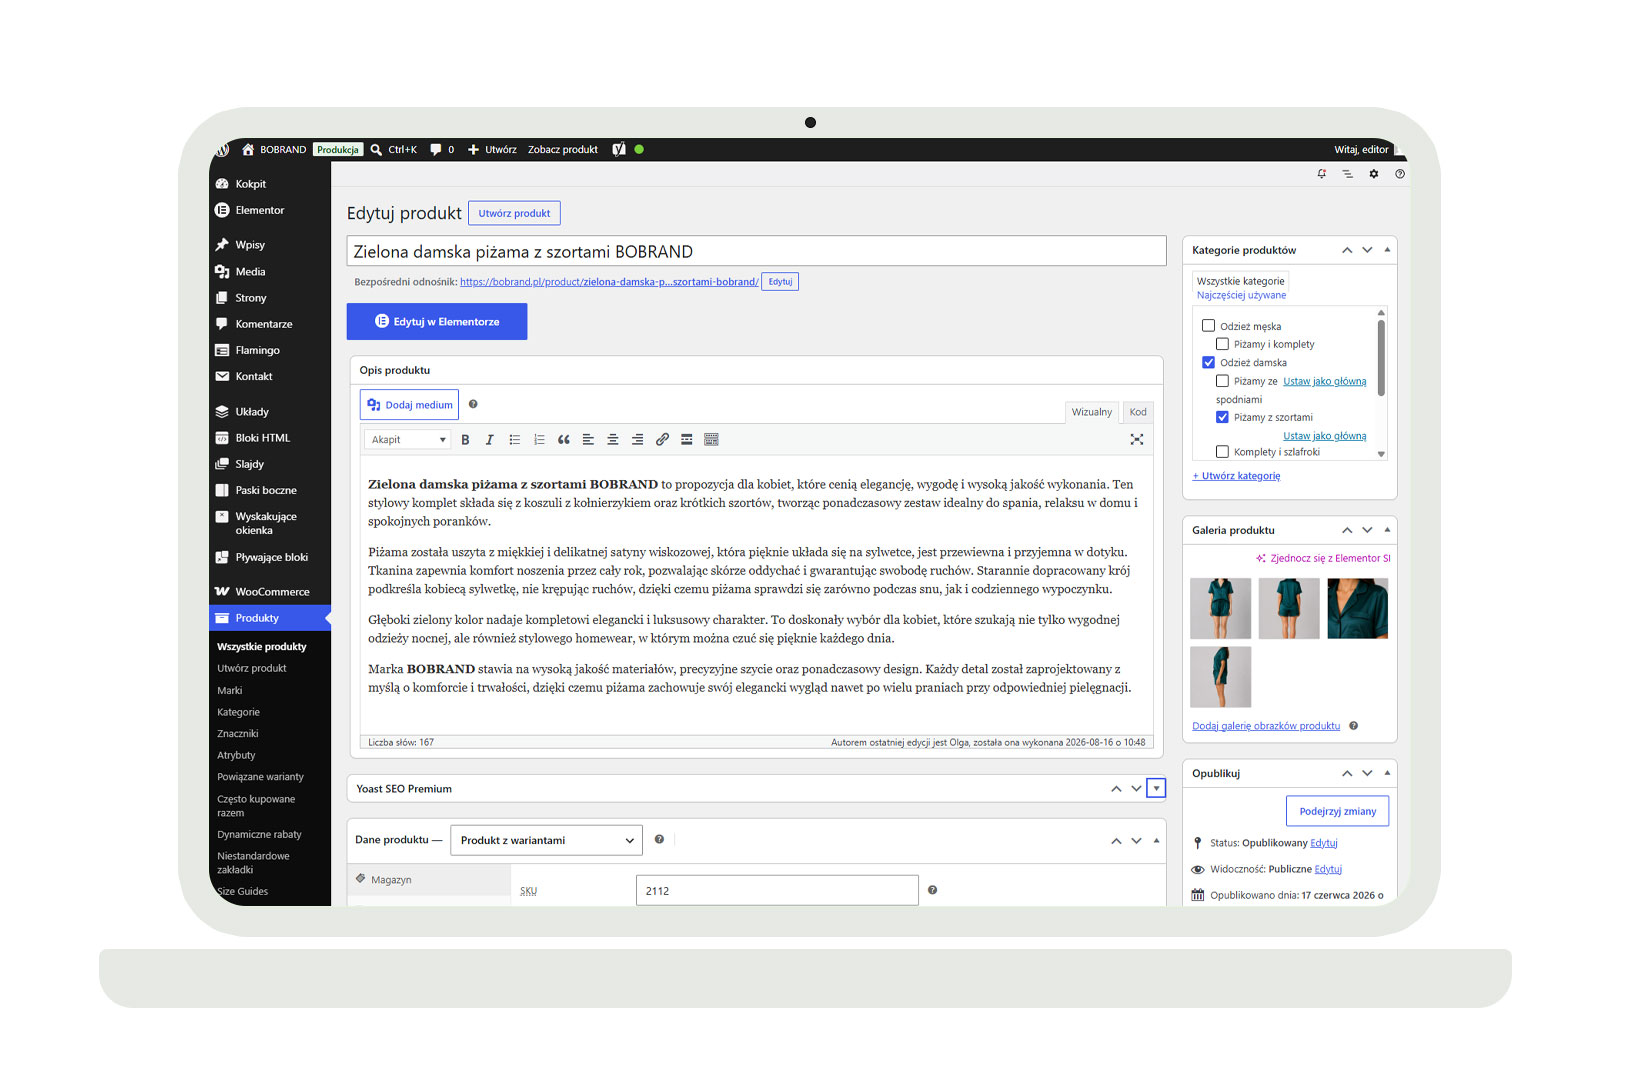Click the + Utwórz kategorię link
The width and height of the screenshot is (1640, 1080).
(1236, 476)
